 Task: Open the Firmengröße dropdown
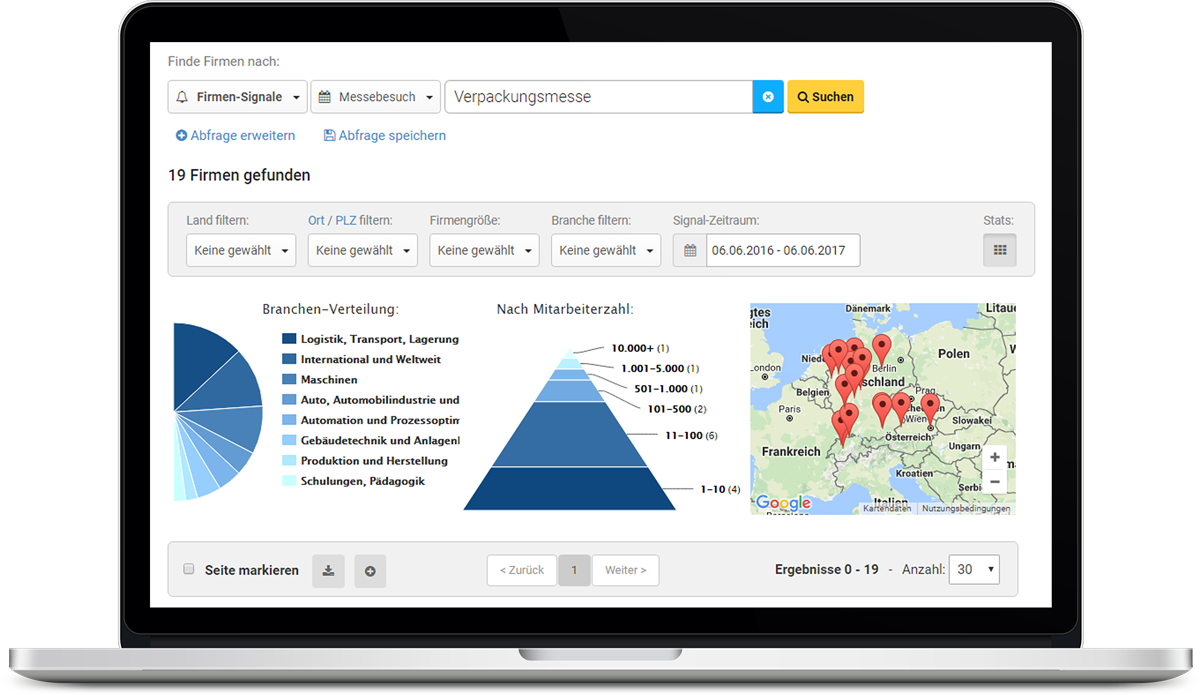click(484, 250)
